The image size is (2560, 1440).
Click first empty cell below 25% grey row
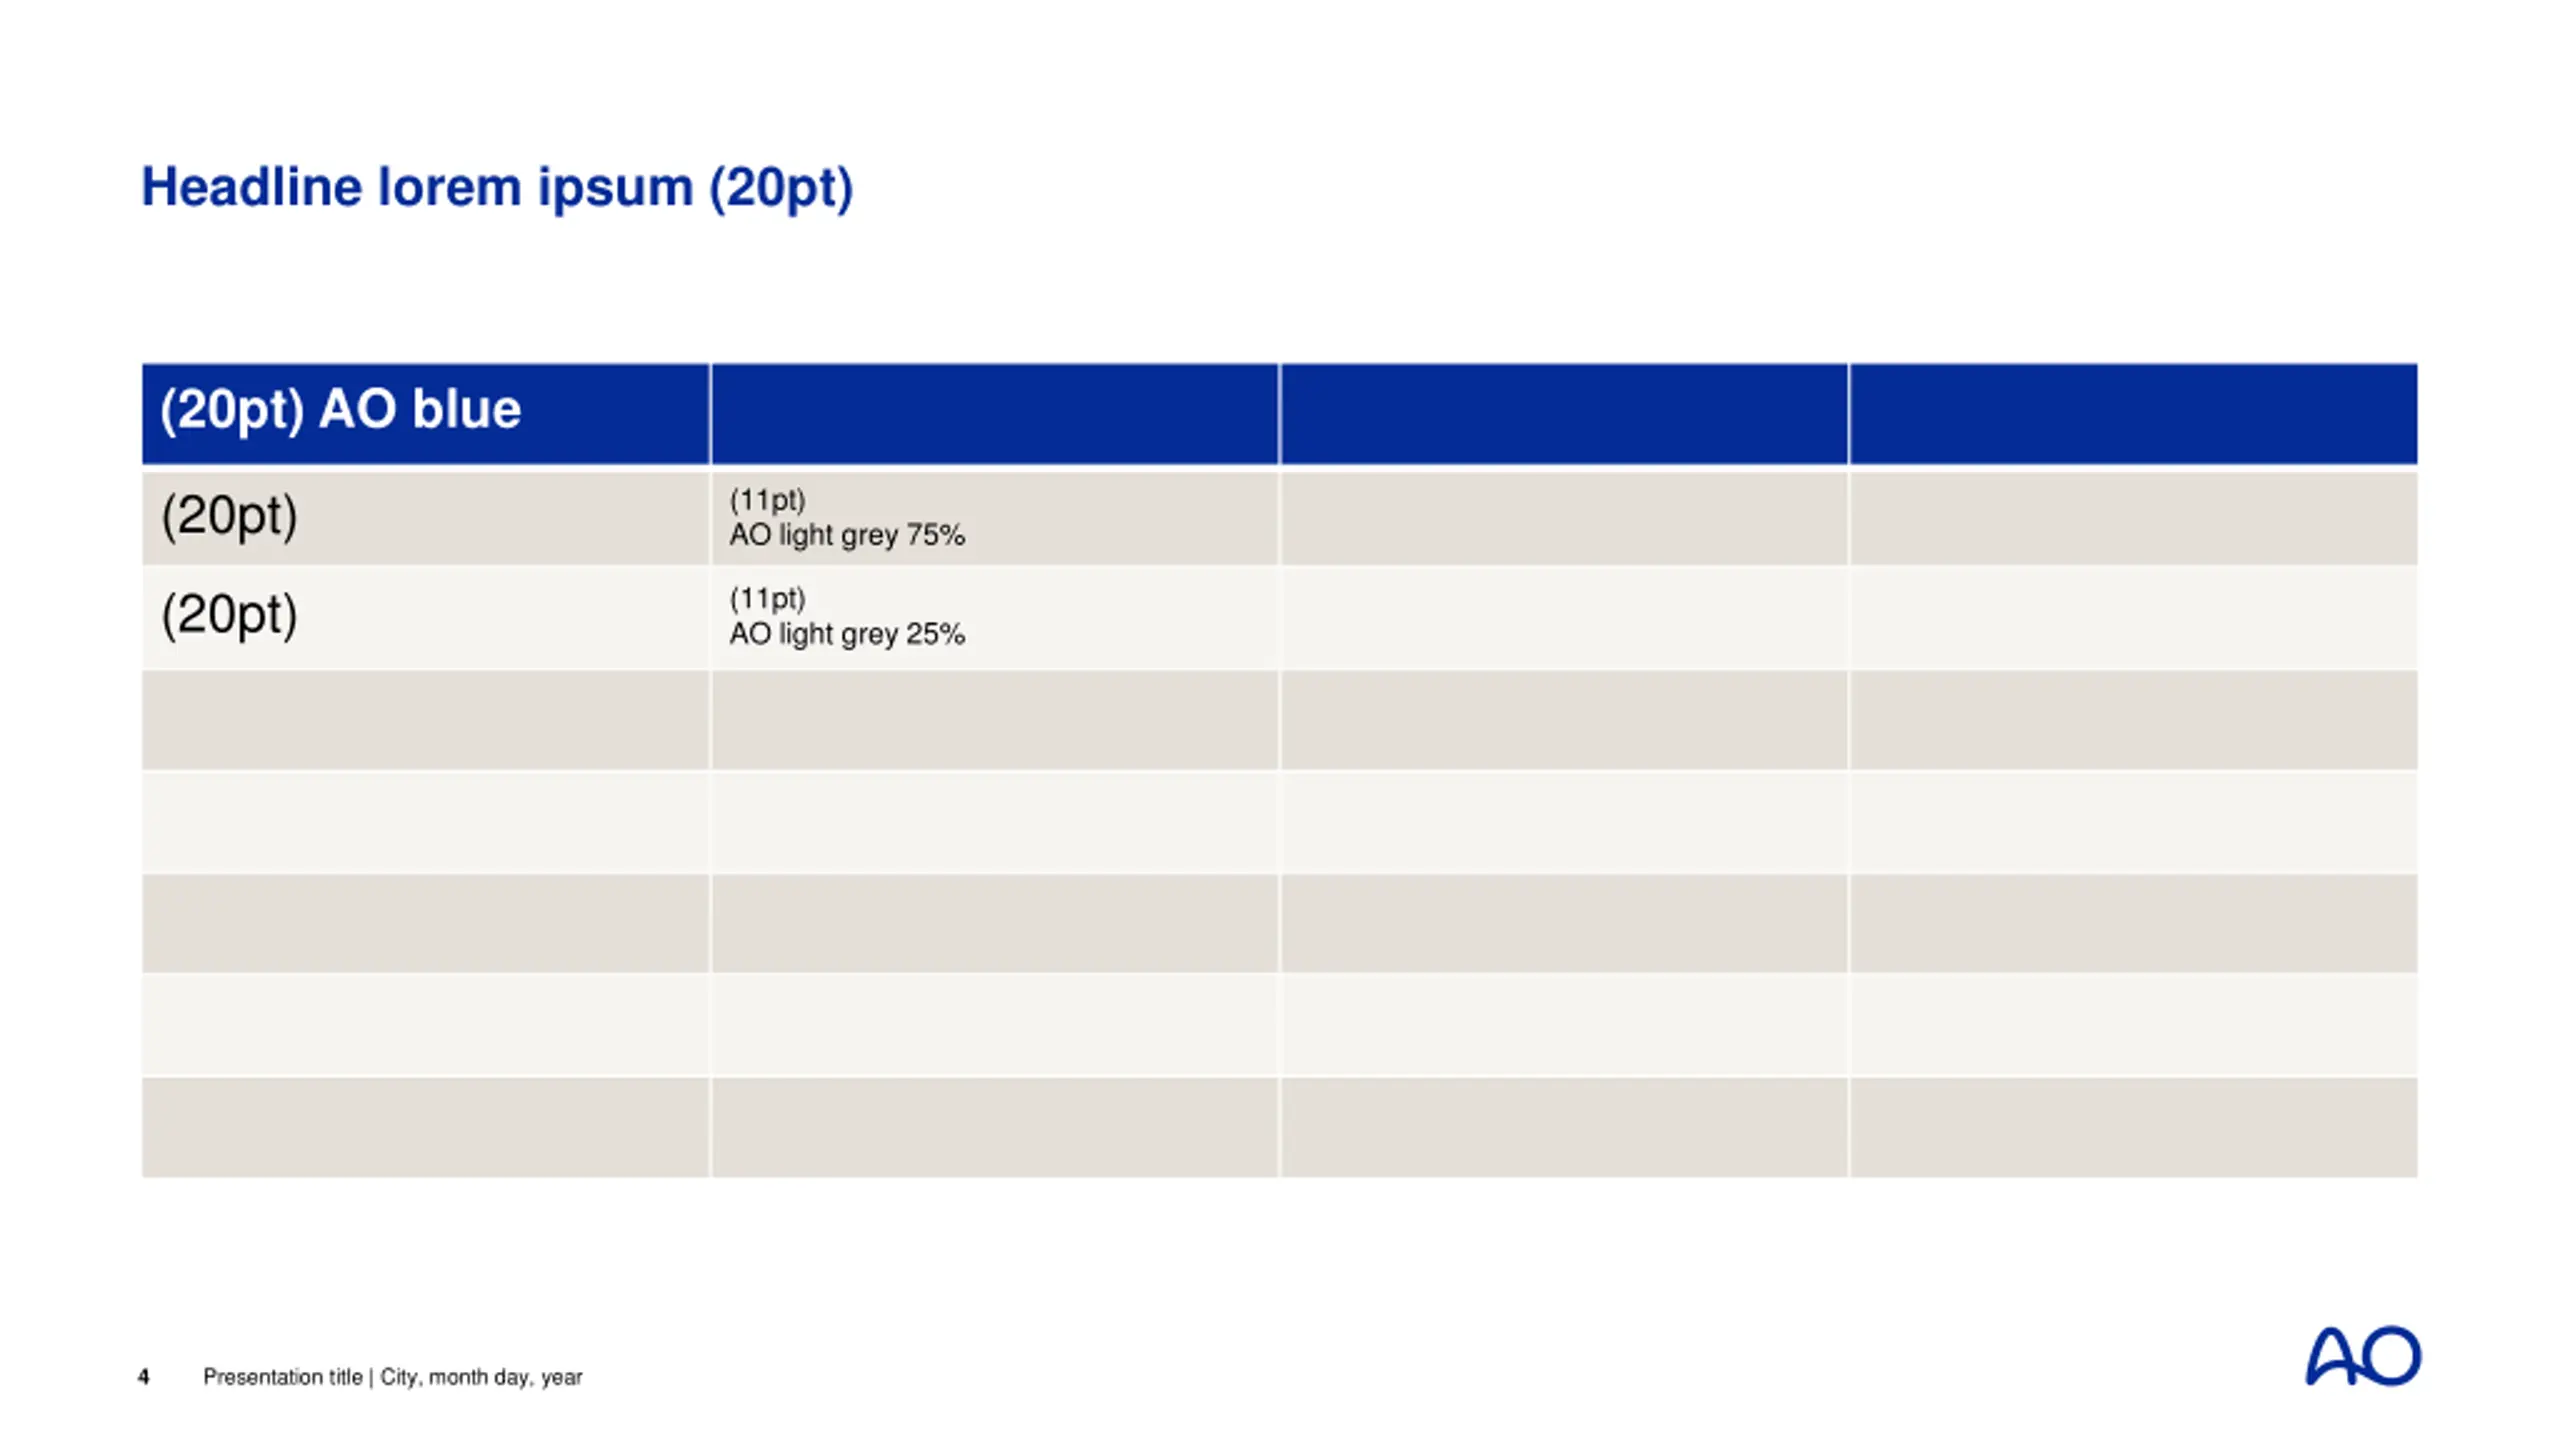point(426,720)
